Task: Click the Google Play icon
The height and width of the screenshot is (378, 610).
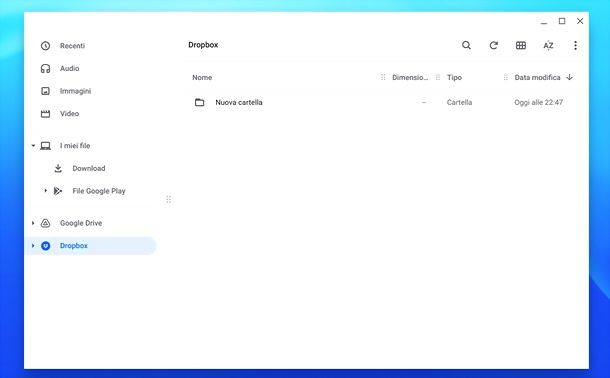Action: 58,191
